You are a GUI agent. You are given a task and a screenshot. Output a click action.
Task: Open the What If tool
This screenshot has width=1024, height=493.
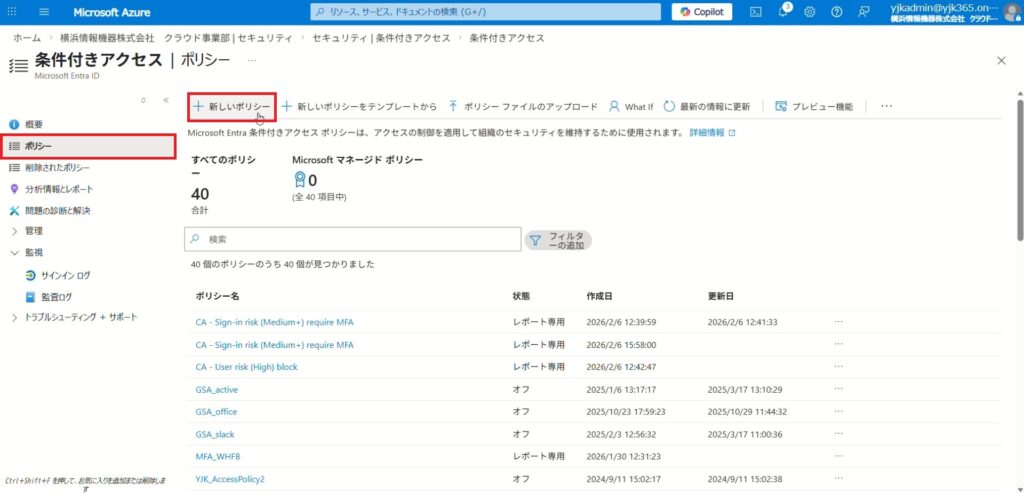(x=630, y=106)
